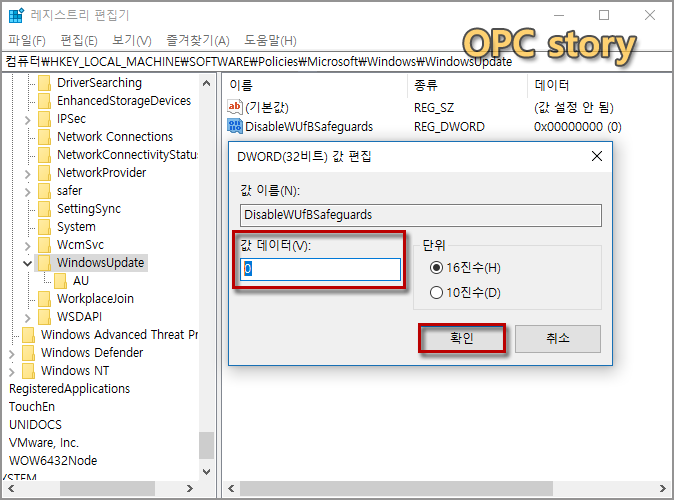The image size is (674, 500).
Task: Click the NetworkConnectivityStatus folder icon
Action: 44,155
